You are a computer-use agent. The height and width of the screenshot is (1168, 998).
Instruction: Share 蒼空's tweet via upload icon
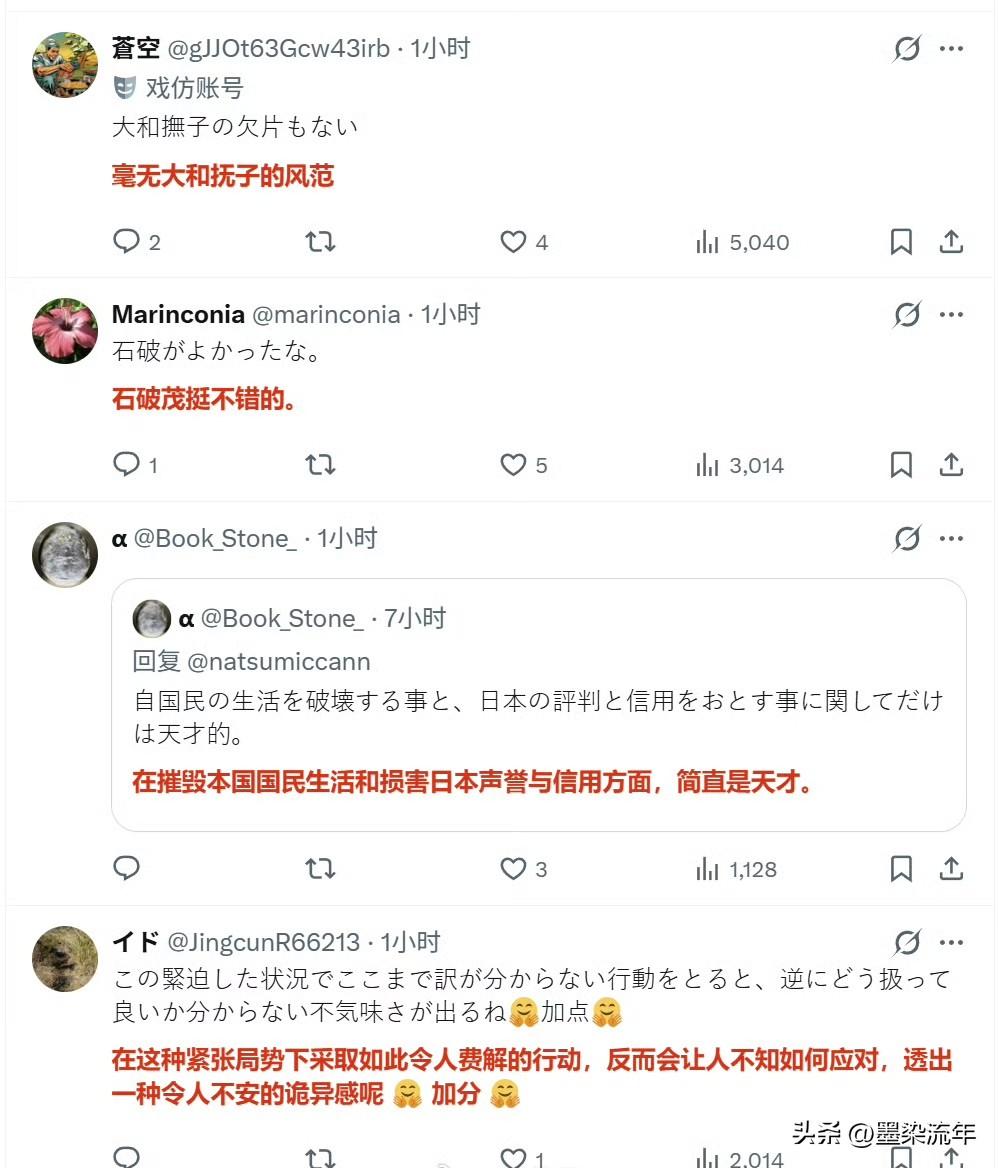point(951,241)
